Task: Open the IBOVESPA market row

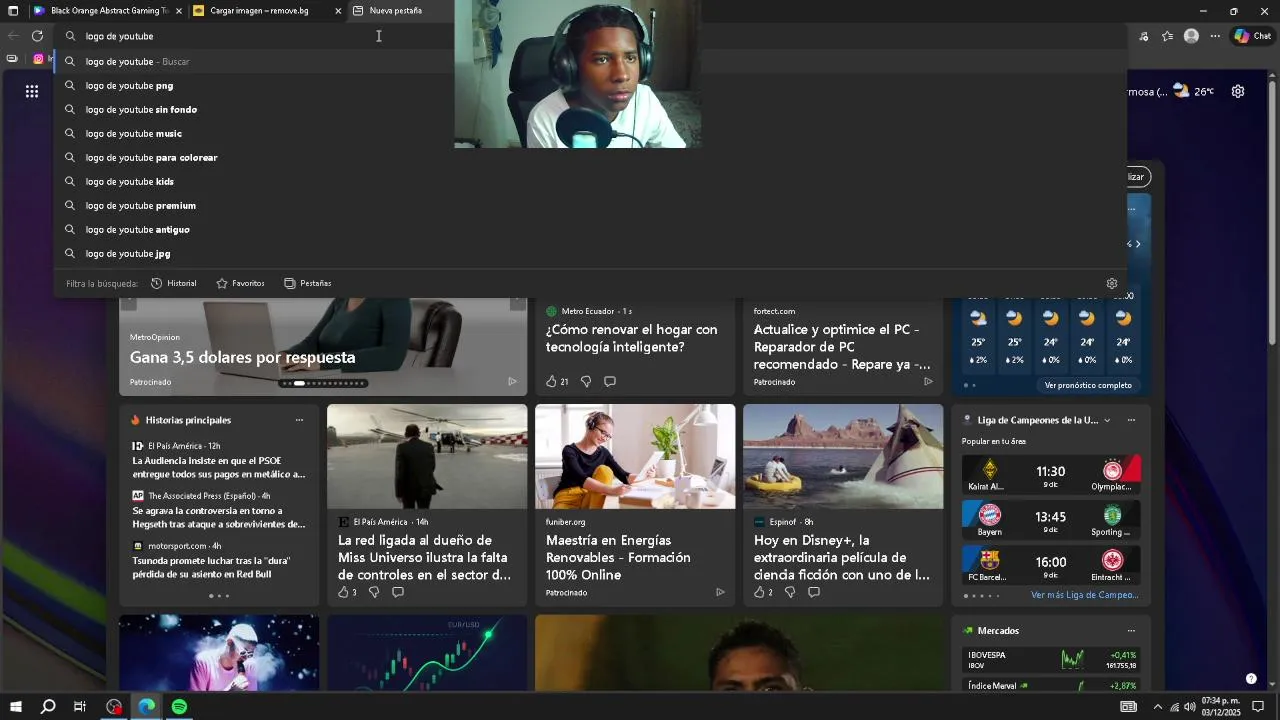Action: (x=1051, y=660)
